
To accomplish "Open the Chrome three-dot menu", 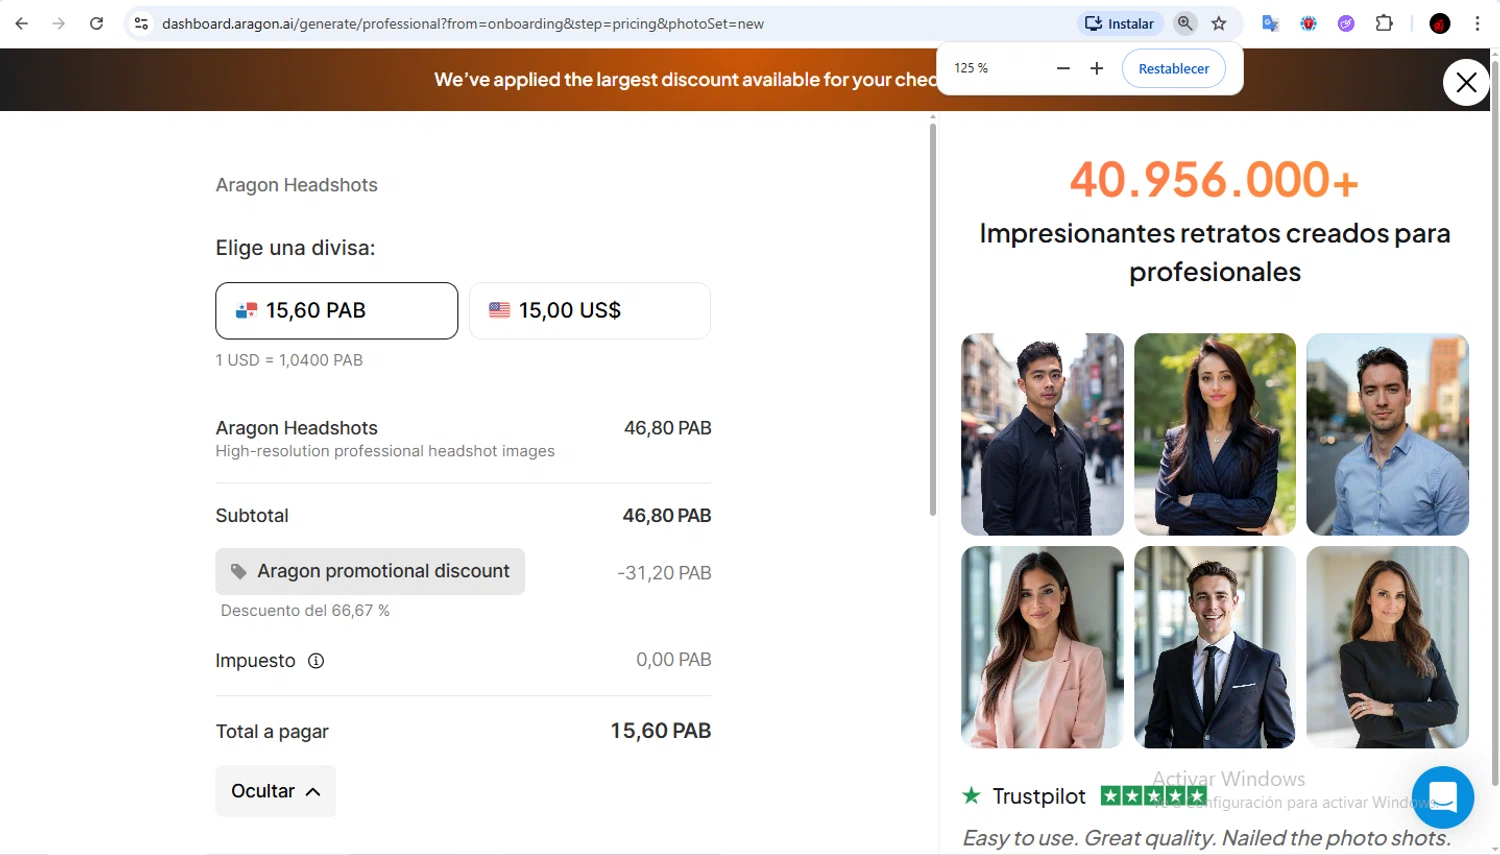I will (1477, 23).
